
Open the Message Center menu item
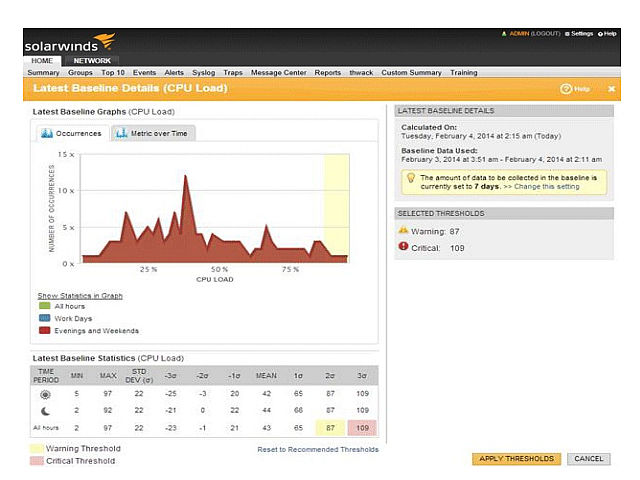[x=278, y=72]
